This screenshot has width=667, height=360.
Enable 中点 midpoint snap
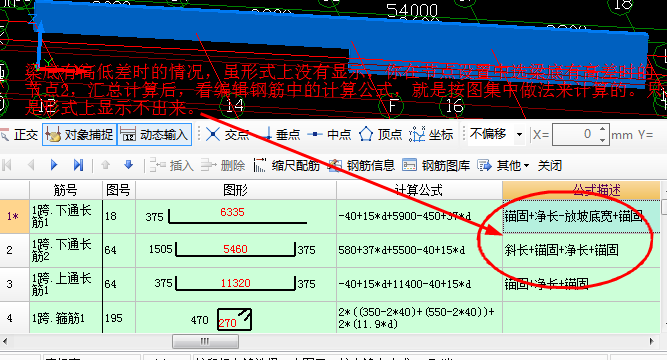tap(329, 135)
